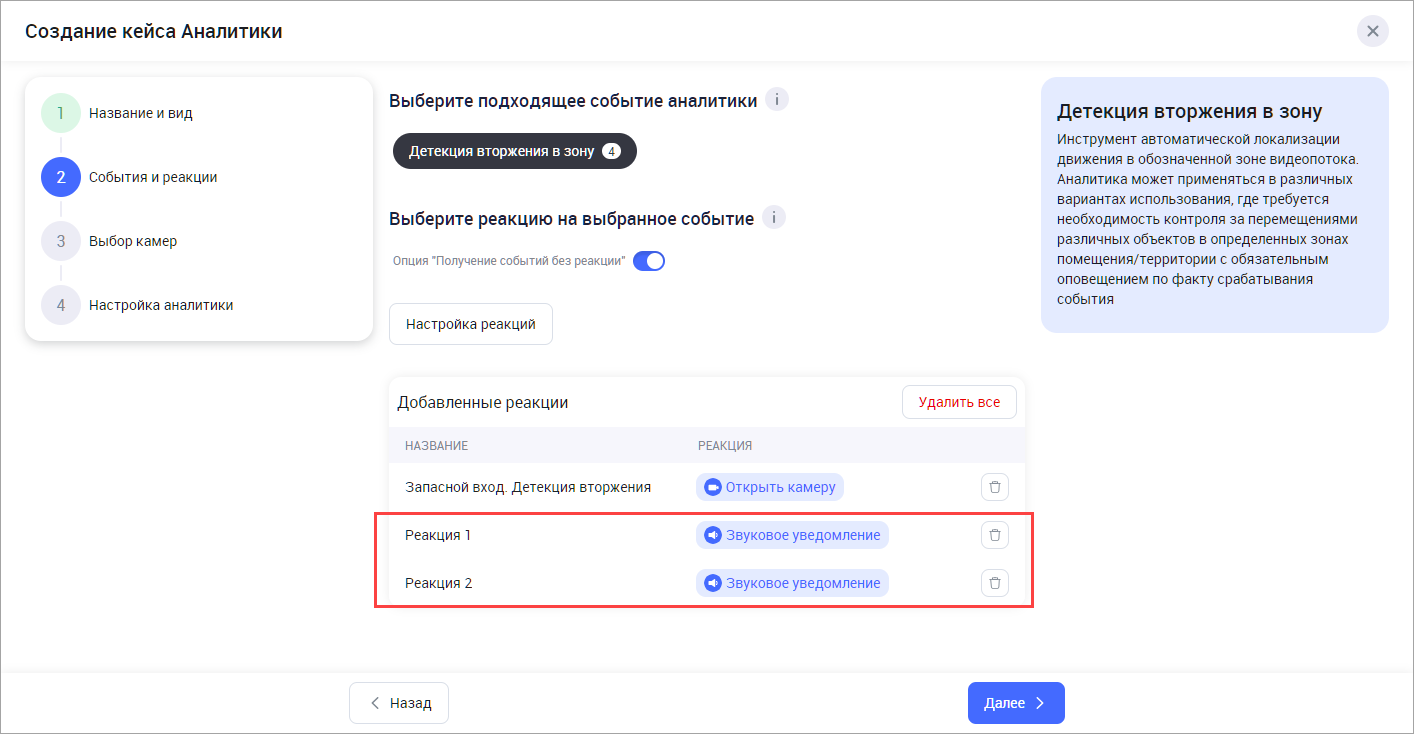The width and height of the screenshot is (1414, 734).
Task: Go to step 1 Название и вид
Action: pos(140,113)
